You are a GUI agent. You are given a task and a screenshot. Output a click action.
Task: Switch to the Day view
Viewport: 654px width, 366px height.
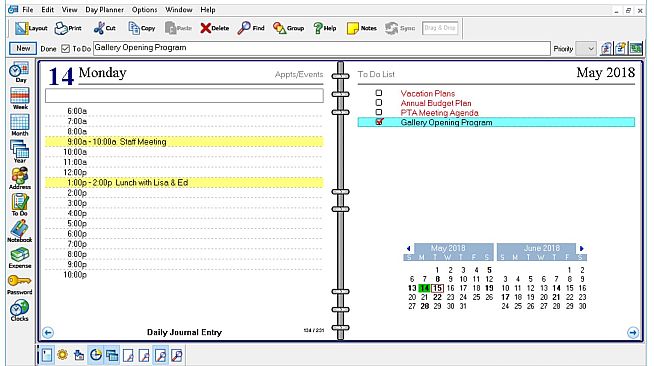click(20, 73)
